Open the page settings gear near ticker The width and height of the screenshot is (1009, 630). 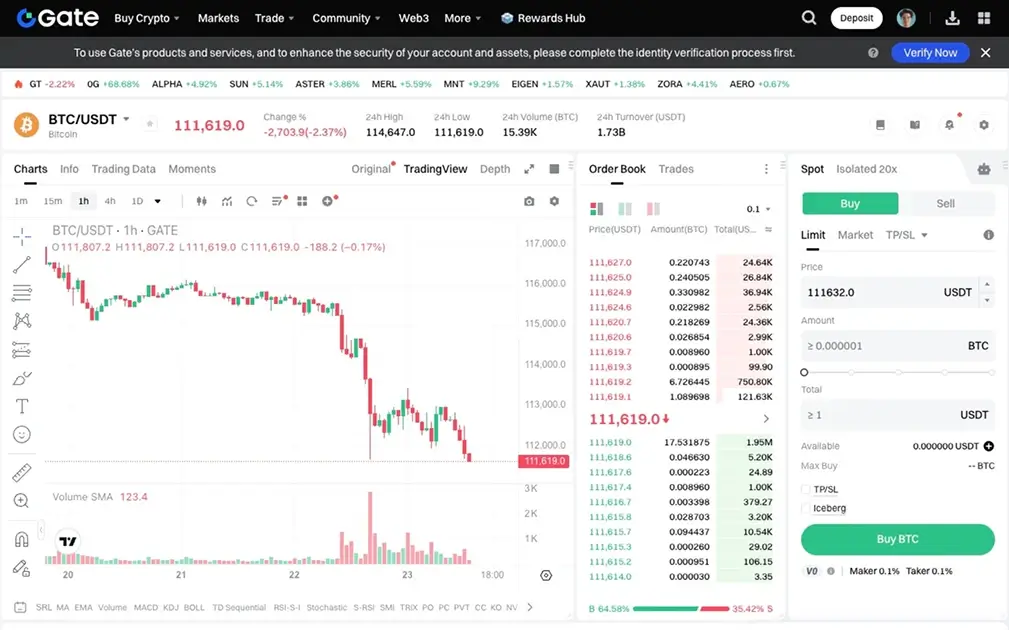click(x=984, y=125)
